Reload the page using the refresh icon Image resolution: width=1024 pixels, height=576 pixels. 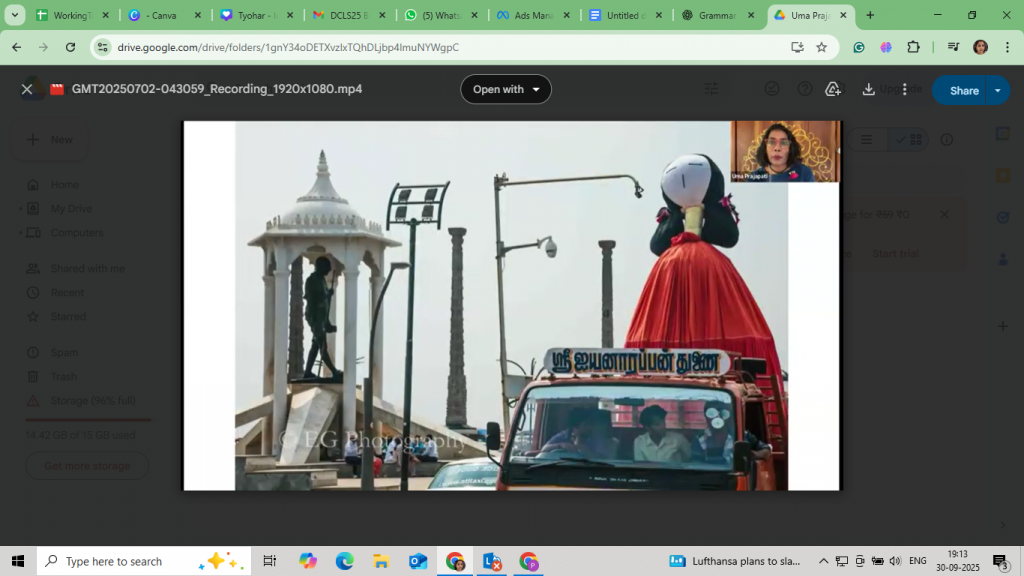click(70, 47)
